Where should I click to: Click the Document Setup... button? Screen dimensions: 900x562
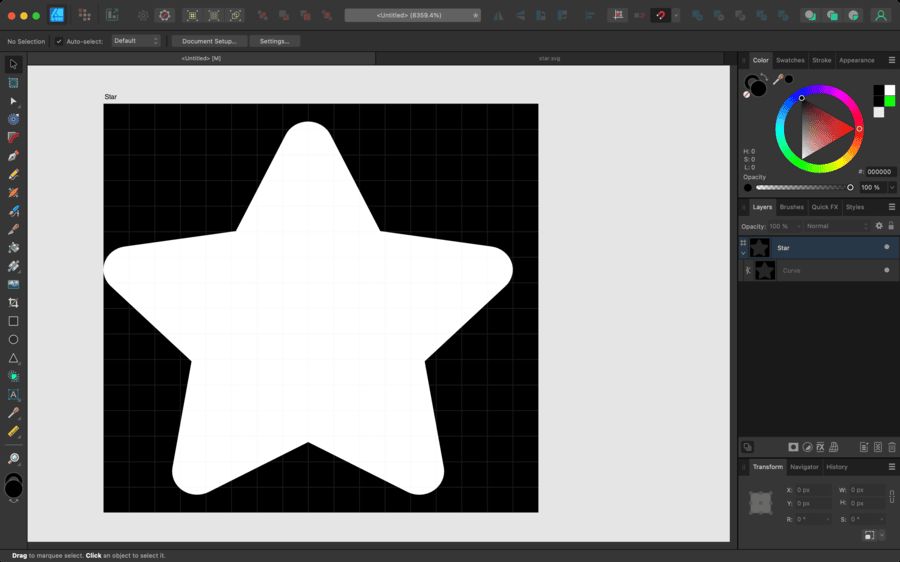click(209, 41)
